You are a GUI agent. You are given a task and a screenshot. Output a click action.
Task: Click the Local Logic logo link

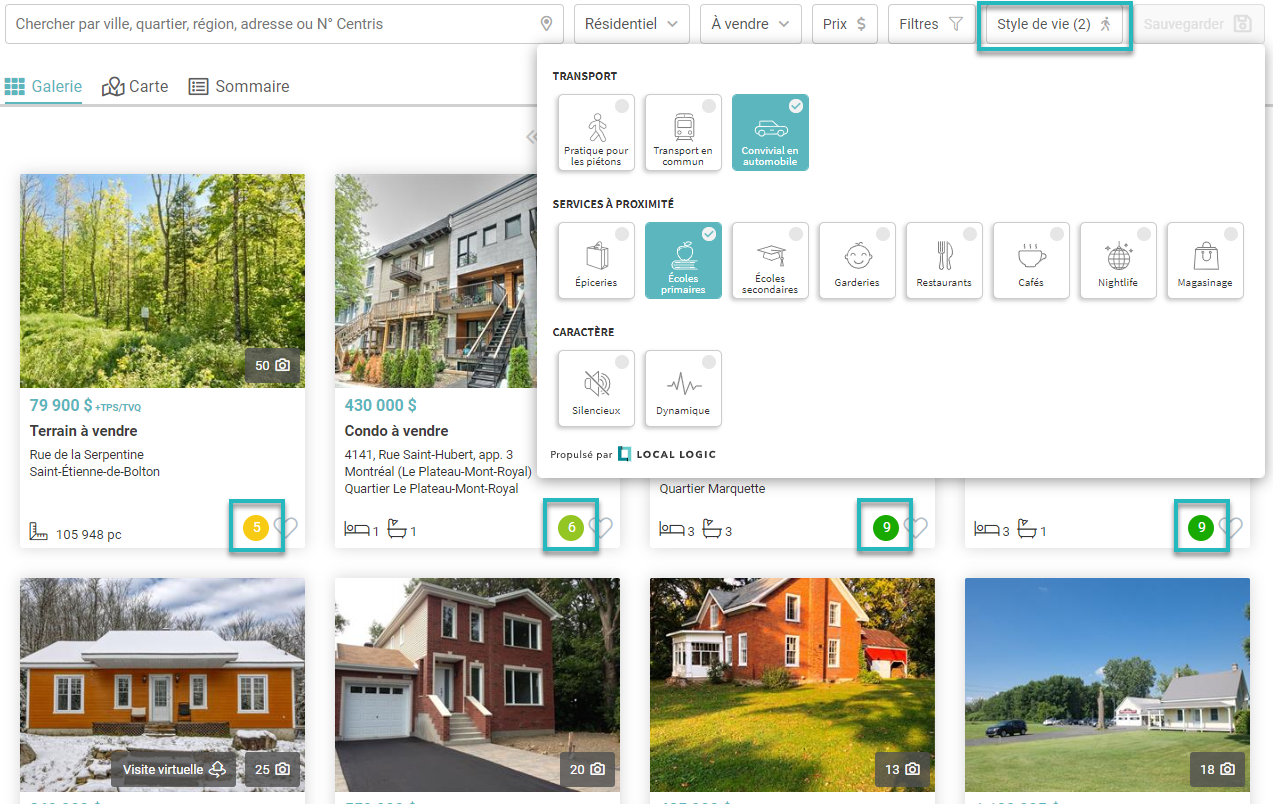click(667, 454)
